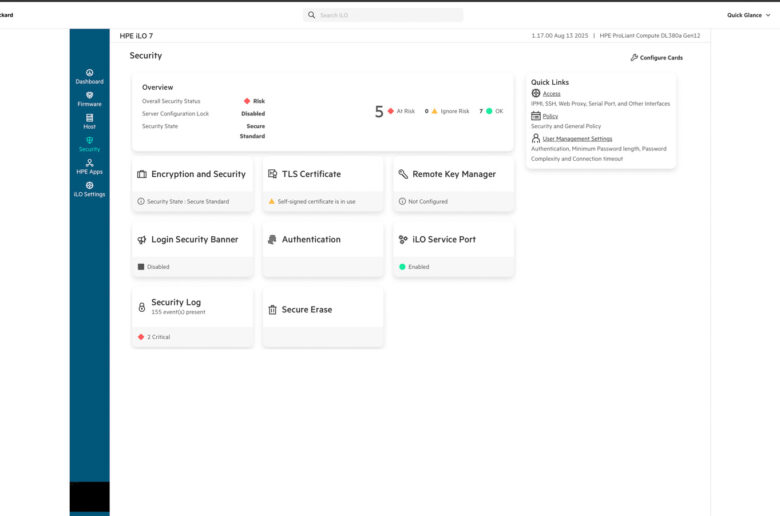Go to Firmware in sidebar

click(x=89, y=99)
